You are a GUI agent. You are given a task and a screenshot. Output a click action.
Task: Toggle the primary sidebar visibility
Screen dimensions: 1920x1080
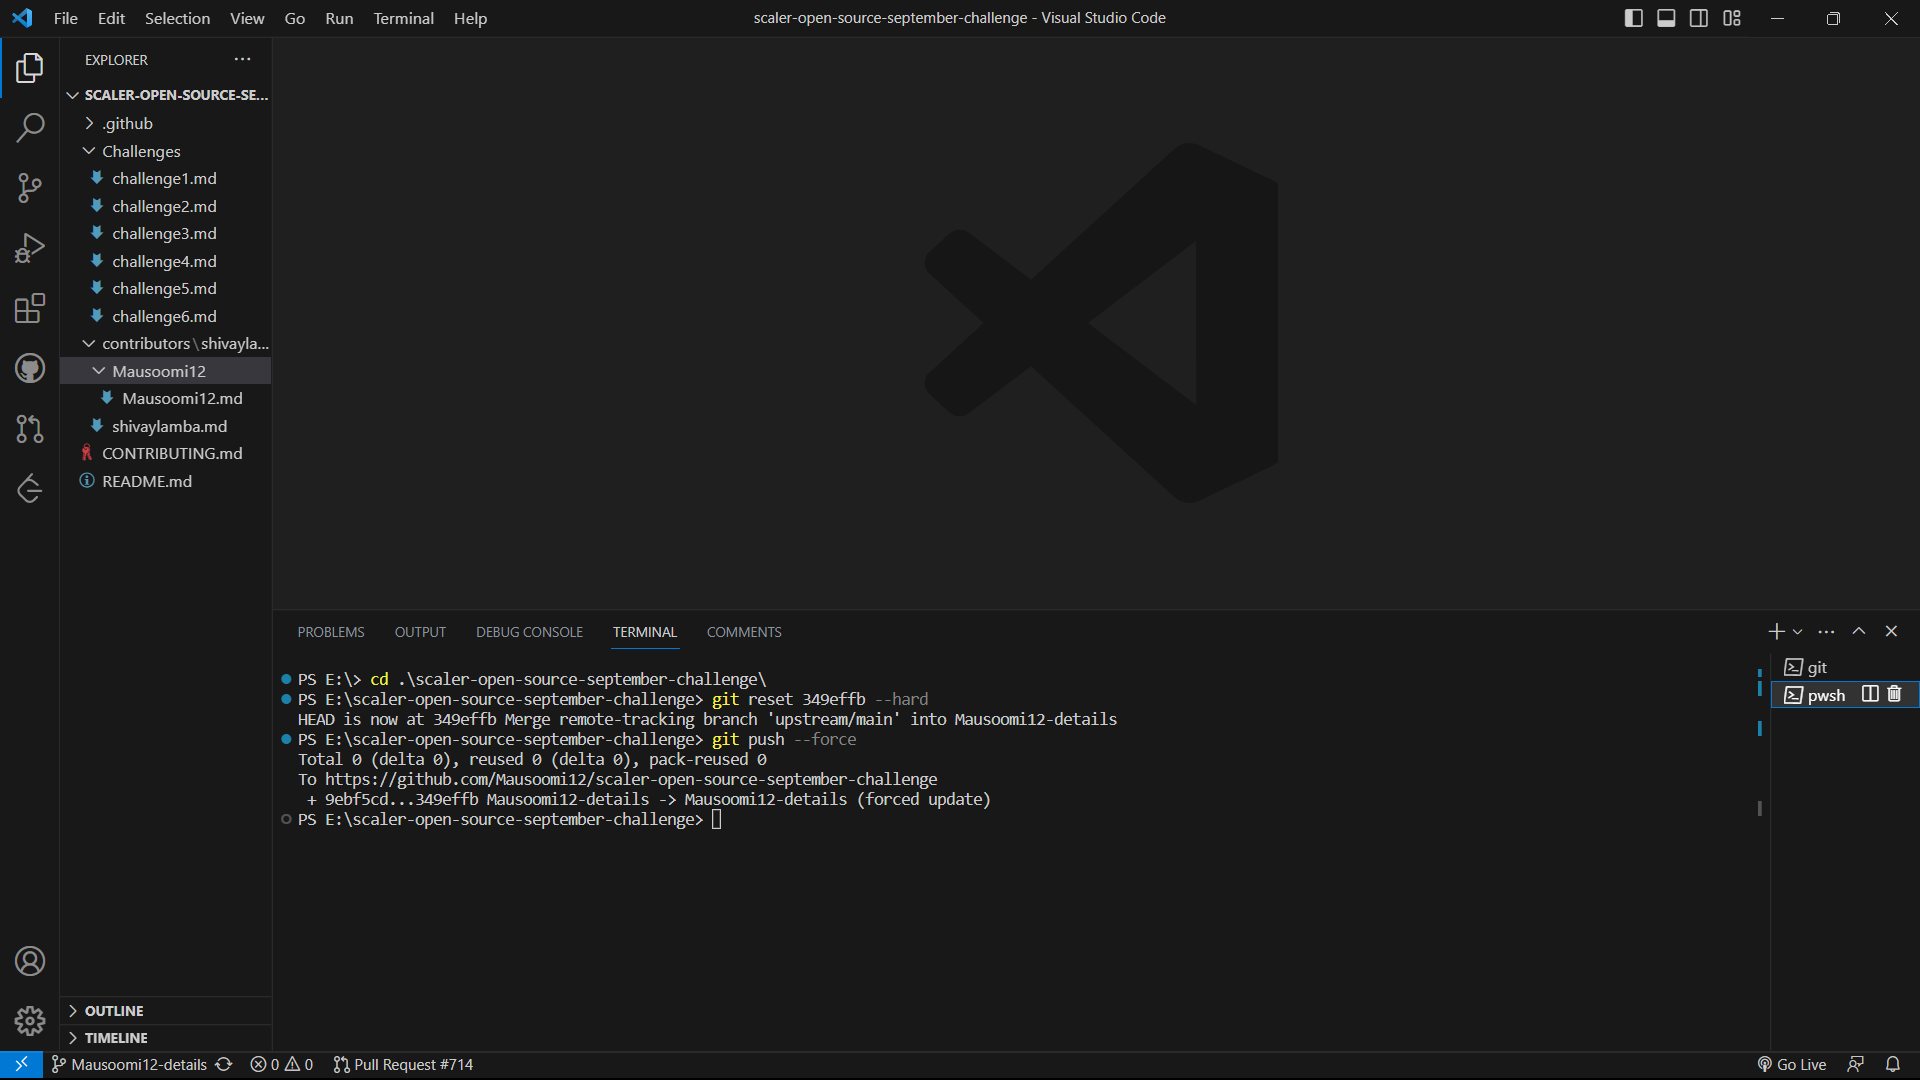[1634, 17]
